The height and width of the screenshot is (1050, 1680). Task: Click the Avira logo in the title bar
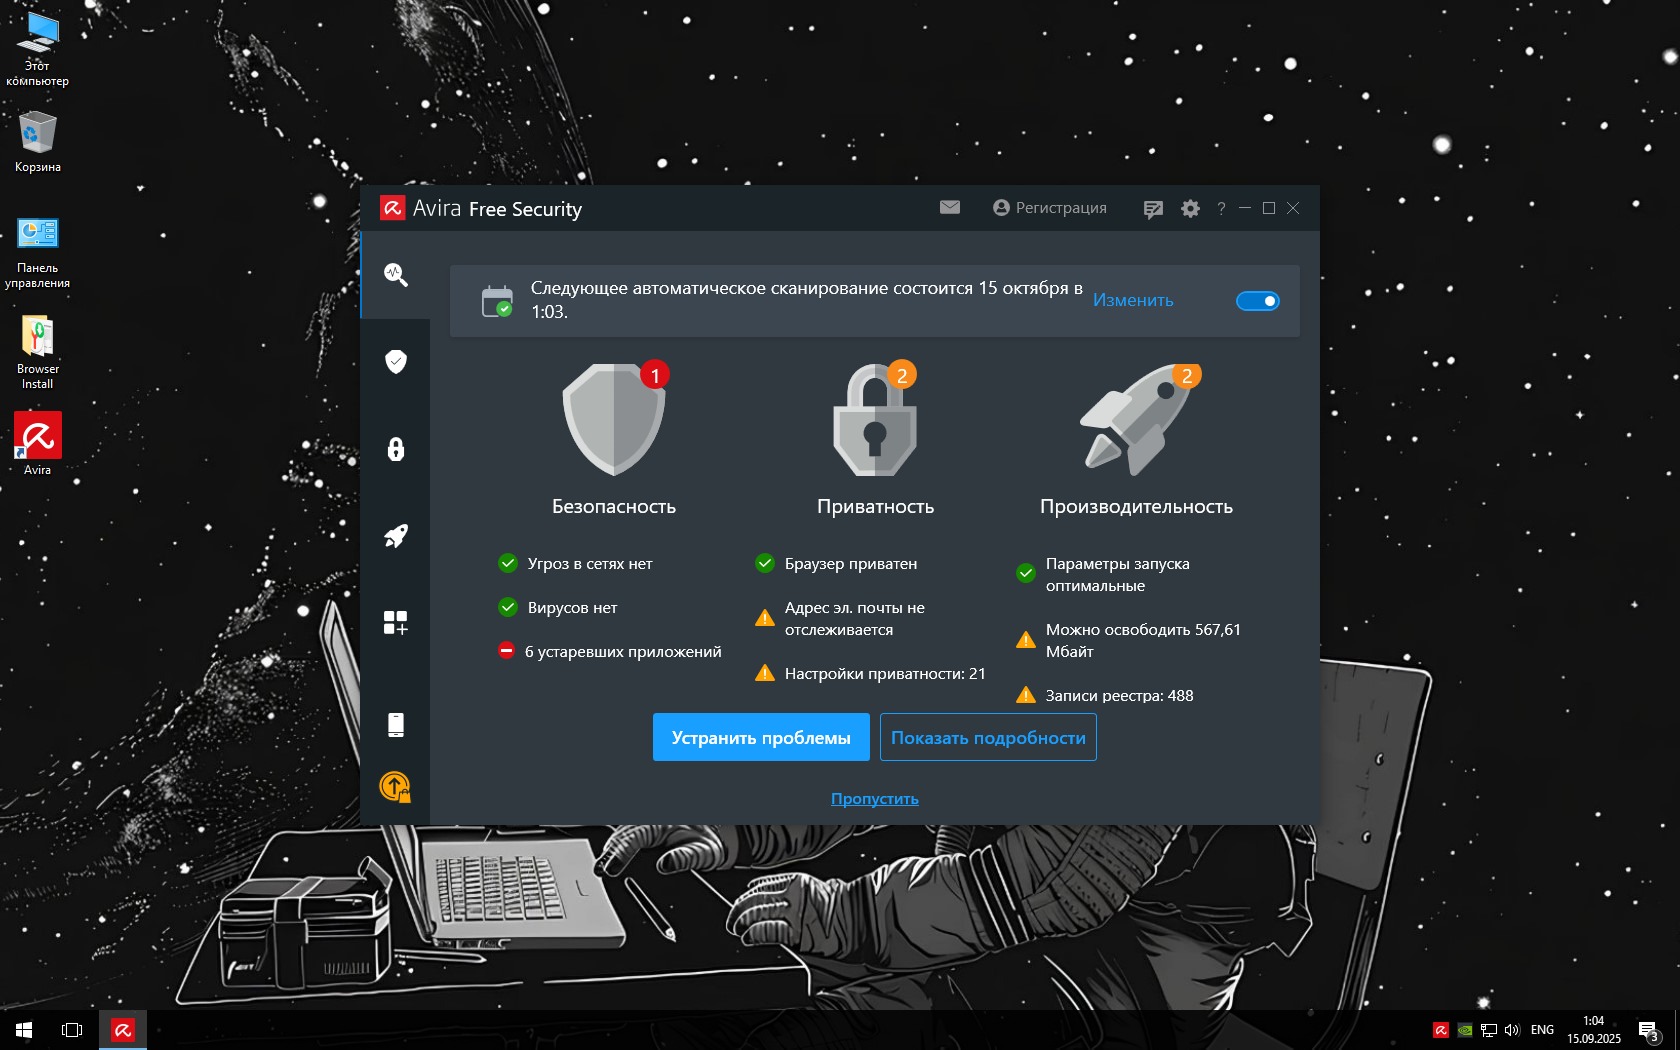point(392,208)
